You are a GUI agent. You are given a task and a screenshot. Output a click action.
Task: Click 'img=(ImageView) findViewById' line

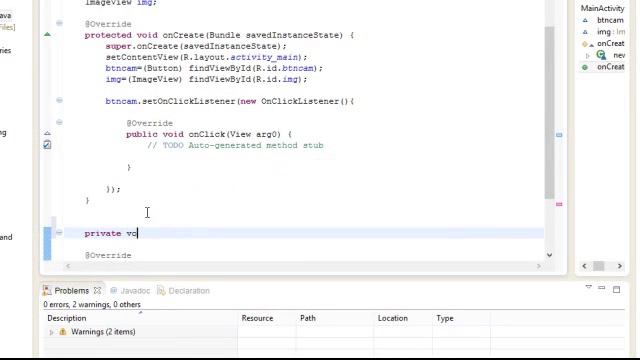pos(206,79)
